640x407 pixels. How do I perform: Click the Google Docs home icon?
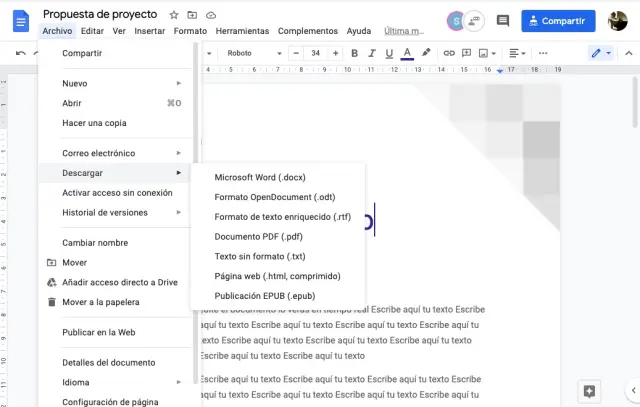coord(20,20)
